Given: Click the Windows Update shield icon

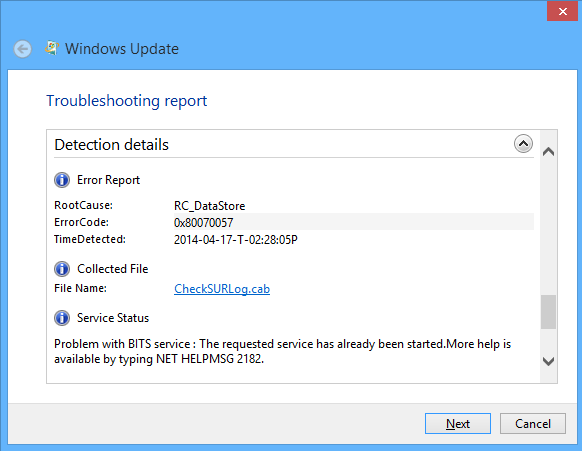Looking at the screenshot, I should tap(52, 48).
